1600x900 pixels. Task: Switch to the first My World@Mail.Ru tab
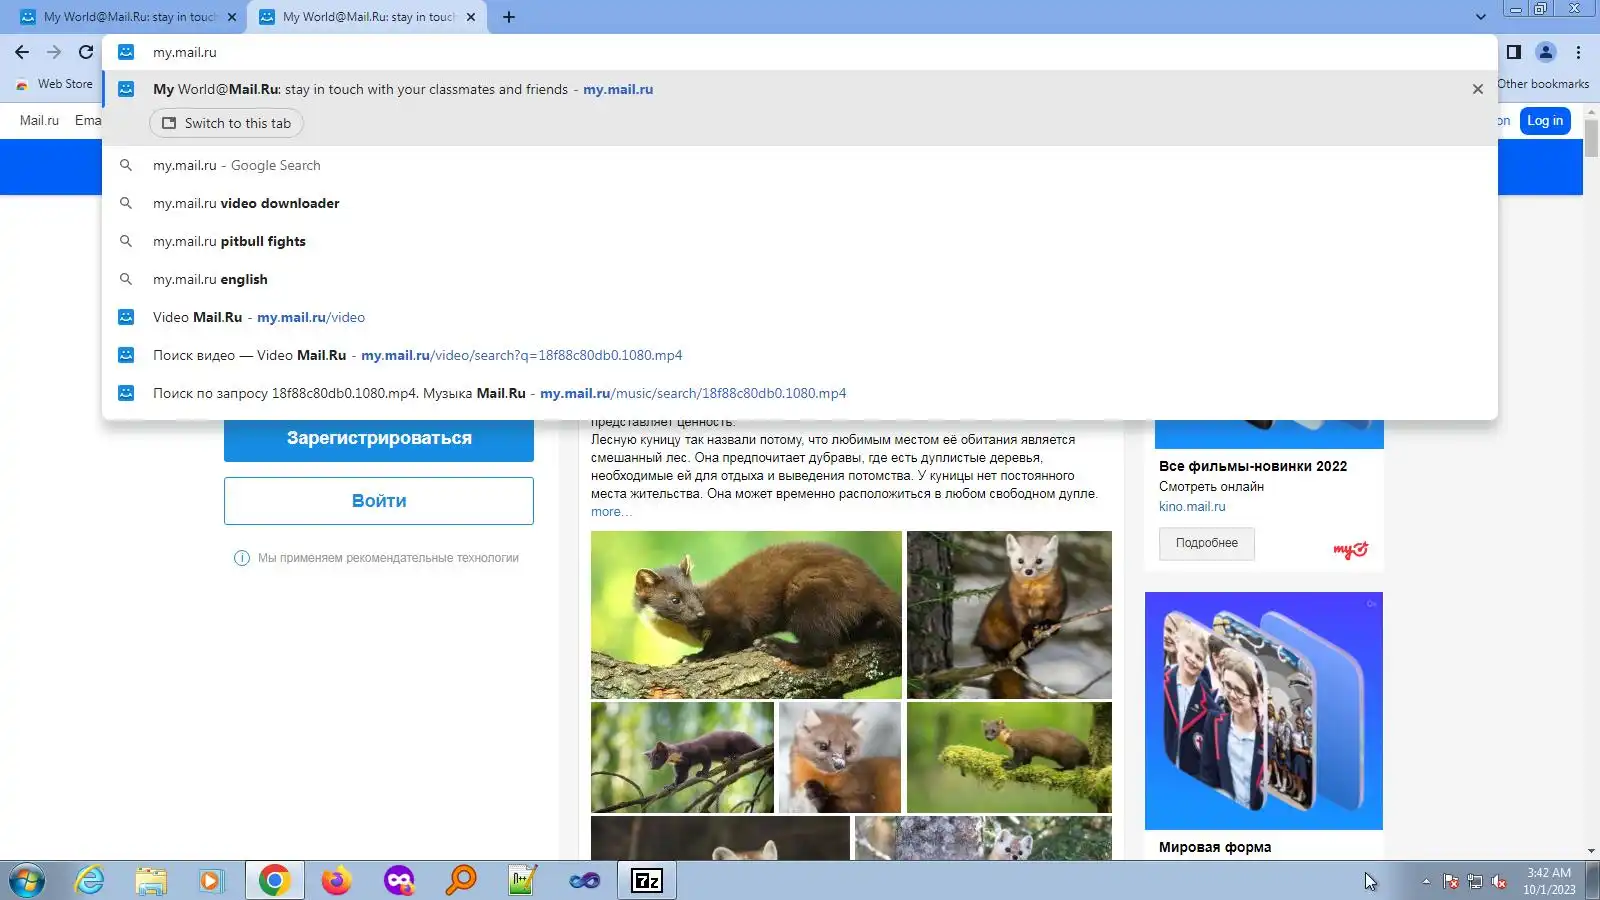tap(128, 17)
